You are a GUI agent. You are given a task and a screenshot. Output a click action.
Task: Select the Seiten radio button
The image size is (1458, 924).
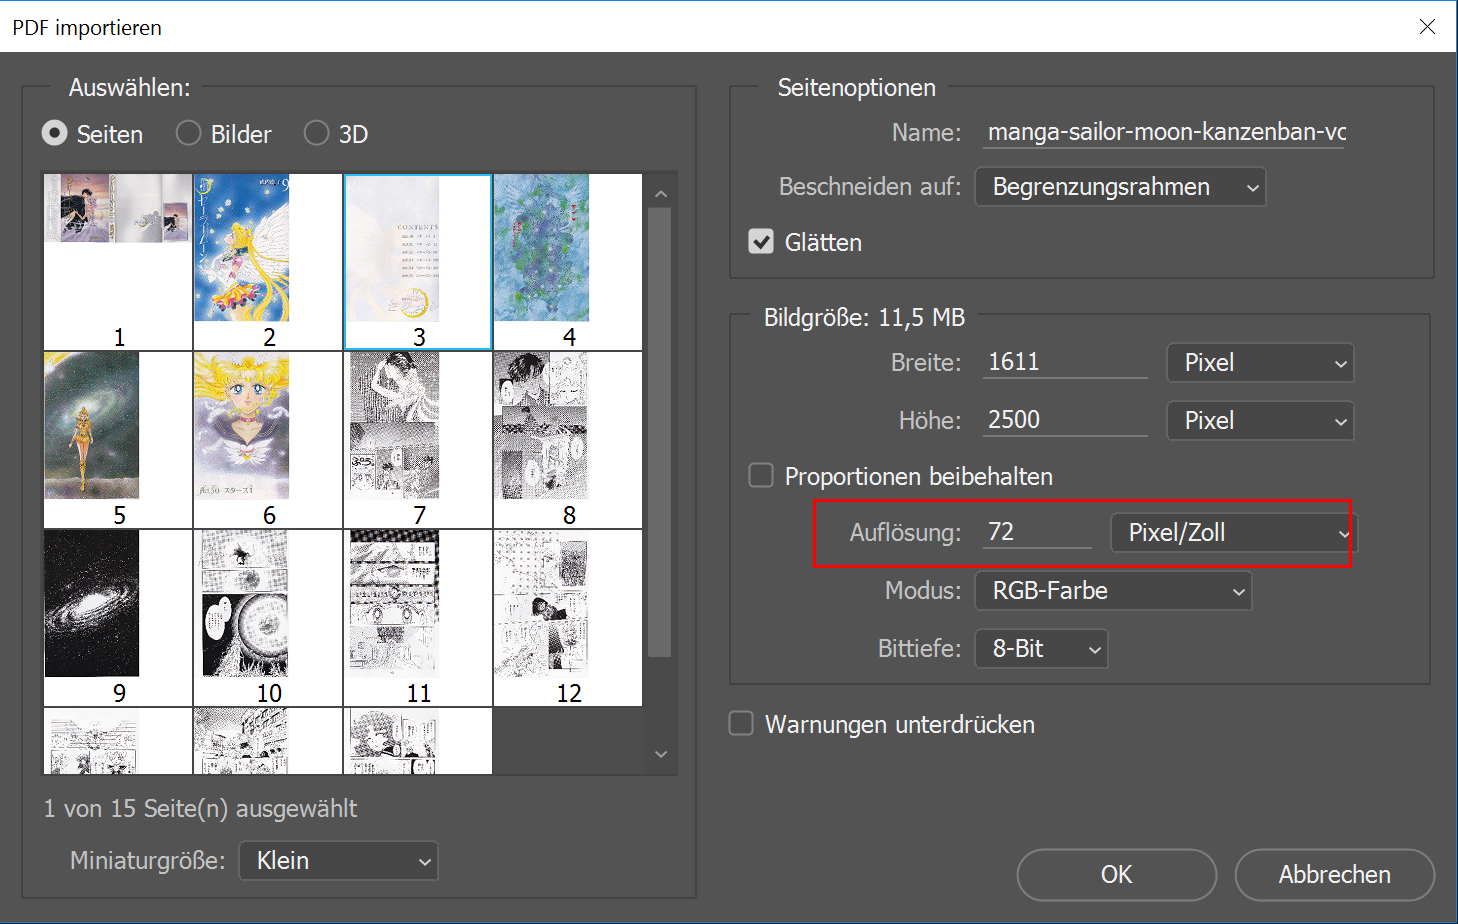coord(55,133)
